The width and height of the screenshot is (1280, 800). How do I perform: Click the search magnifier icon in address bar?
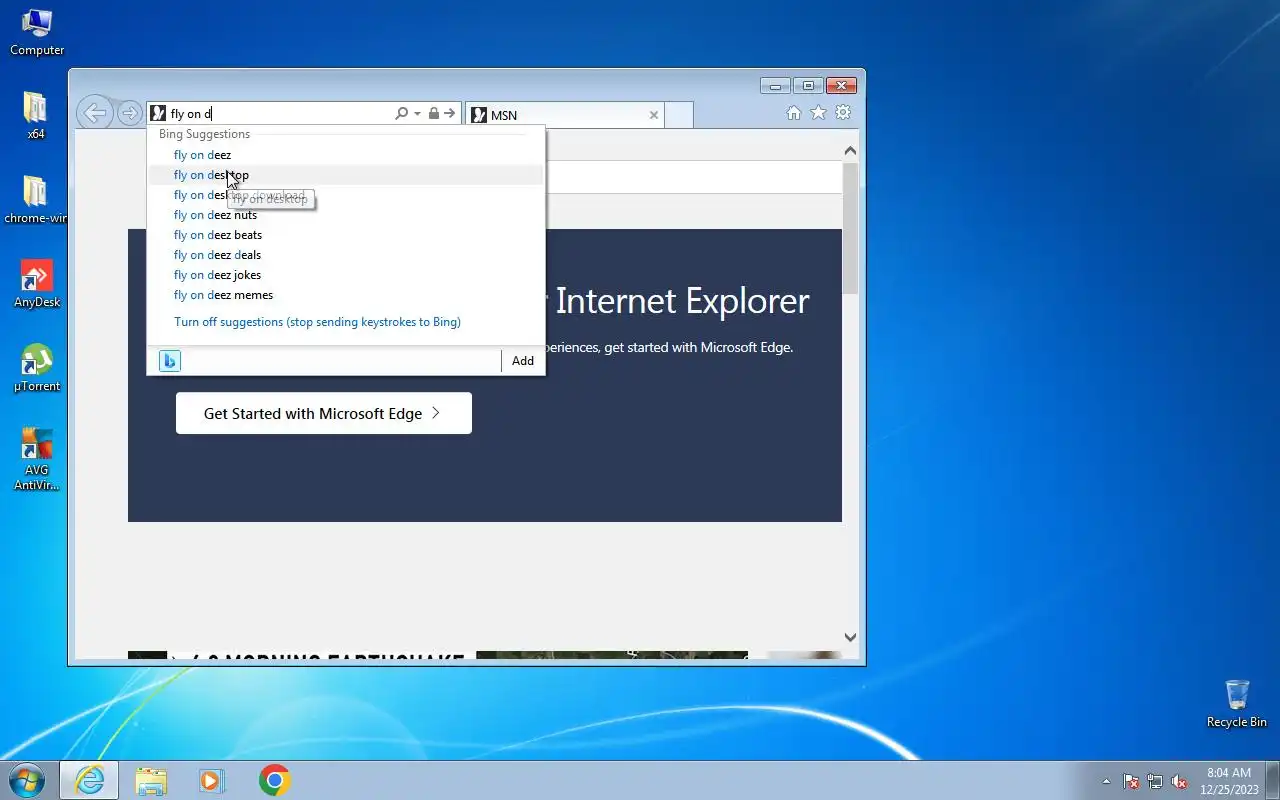click(x=401, y=114)
